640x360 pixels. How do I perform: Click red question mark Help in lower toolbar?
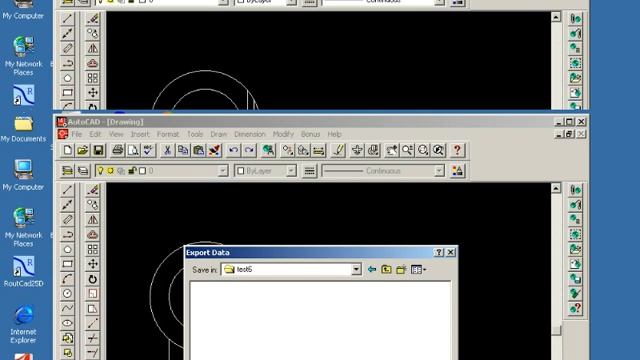point(457,150)
